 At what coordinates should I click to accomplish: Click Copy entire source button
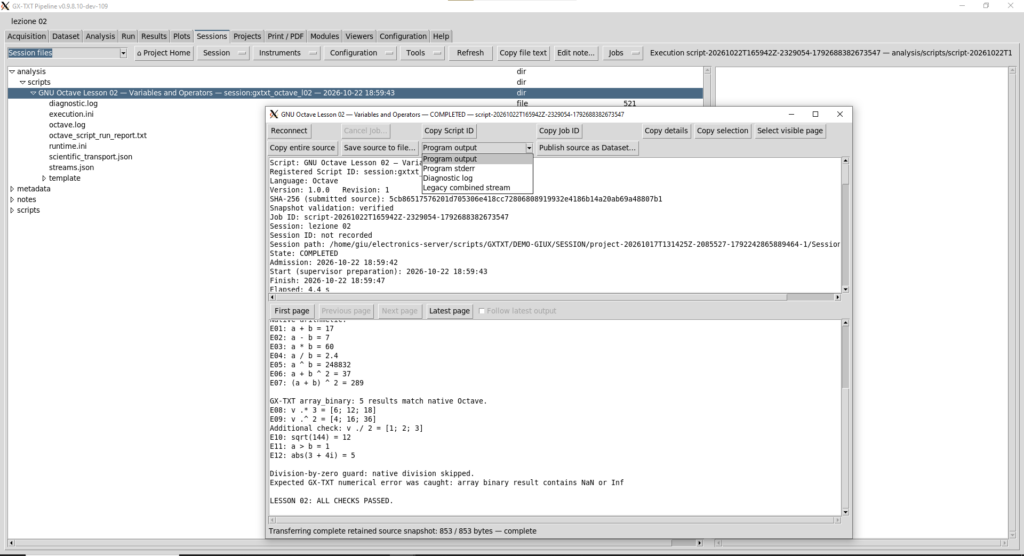pyautogui.click(x=302, y=148)
